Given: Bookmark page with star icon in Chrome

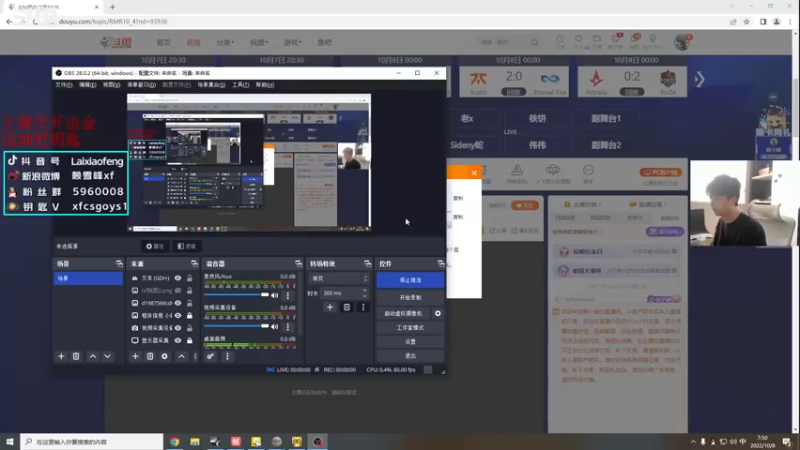Looking at the screenshot, I should 747,22.
